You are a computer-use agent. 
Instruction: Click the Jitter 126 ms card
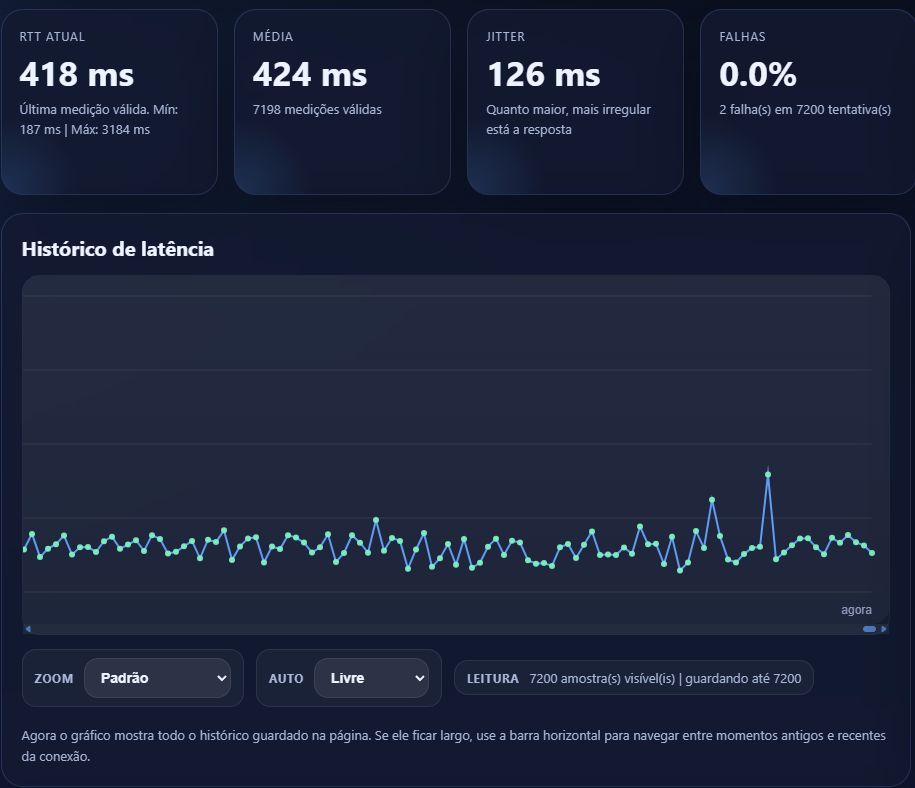575,102
